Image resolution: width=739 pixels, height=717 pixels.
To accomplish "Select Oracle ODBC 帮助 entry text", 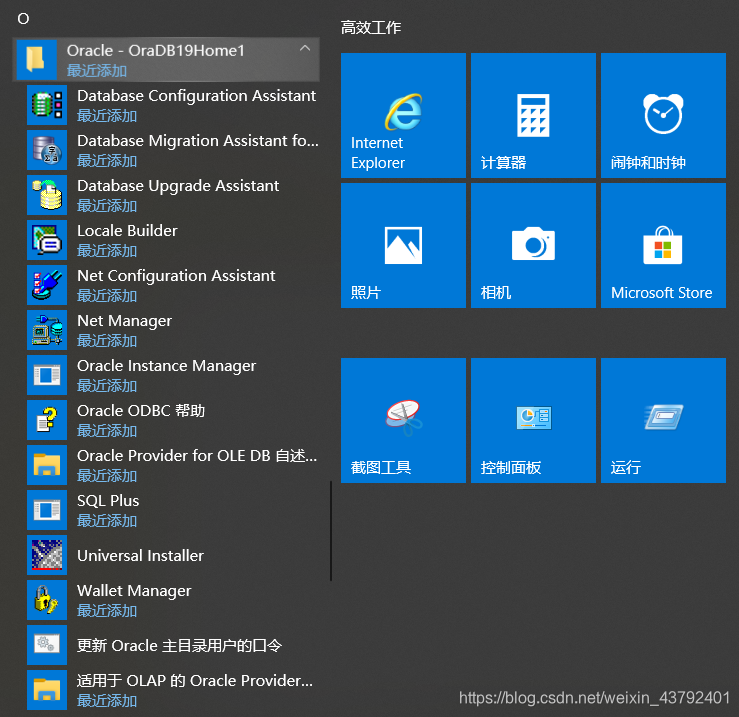I will tap(141, 411).
